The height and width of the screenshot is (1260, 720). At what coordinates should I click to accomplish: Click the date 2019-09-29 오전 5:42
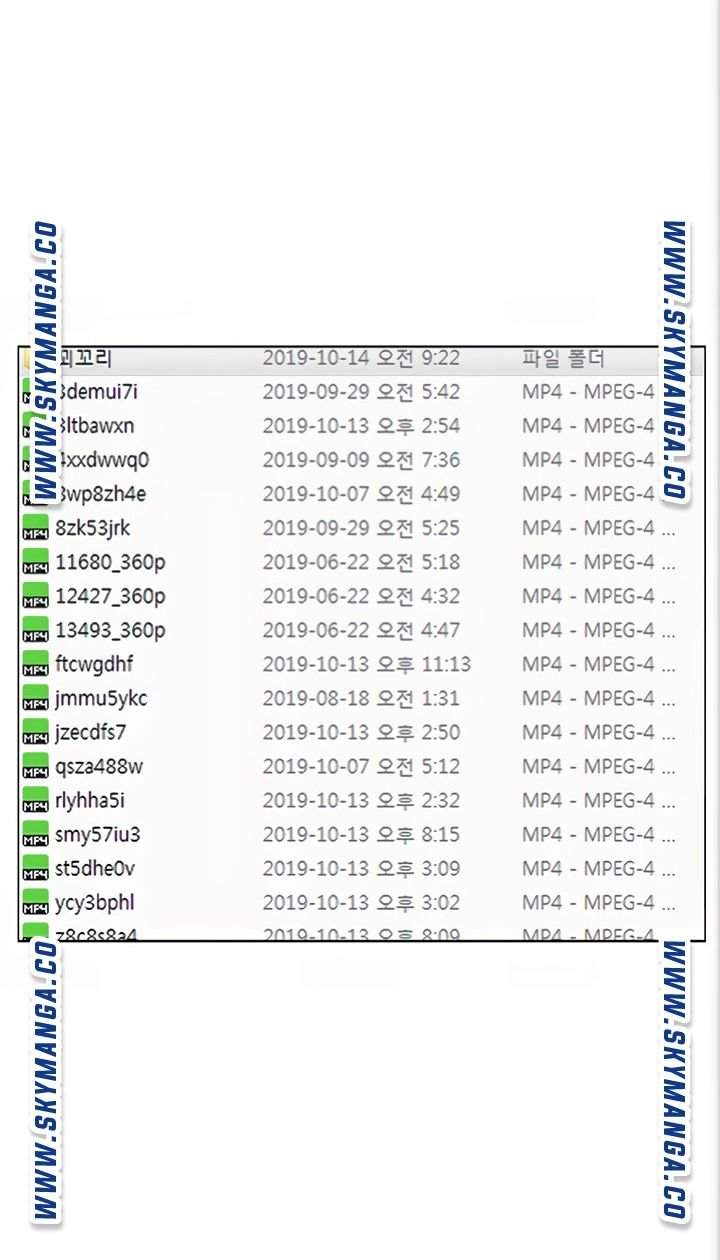click(x=361, y=392)
